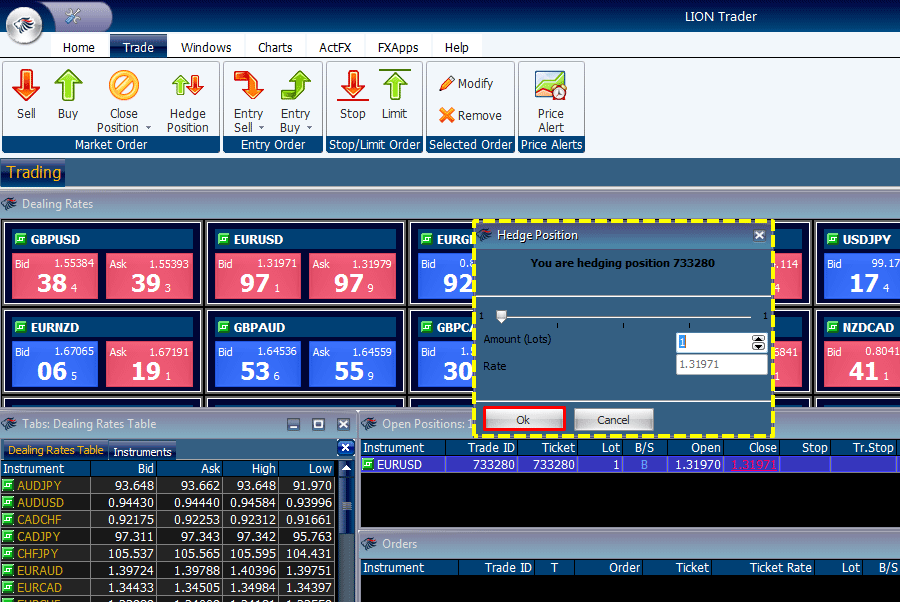The width and height of the screenshot is (900, 602).
Task: Expand the Close Position dropdown arrow
Action: pos(148,127)
